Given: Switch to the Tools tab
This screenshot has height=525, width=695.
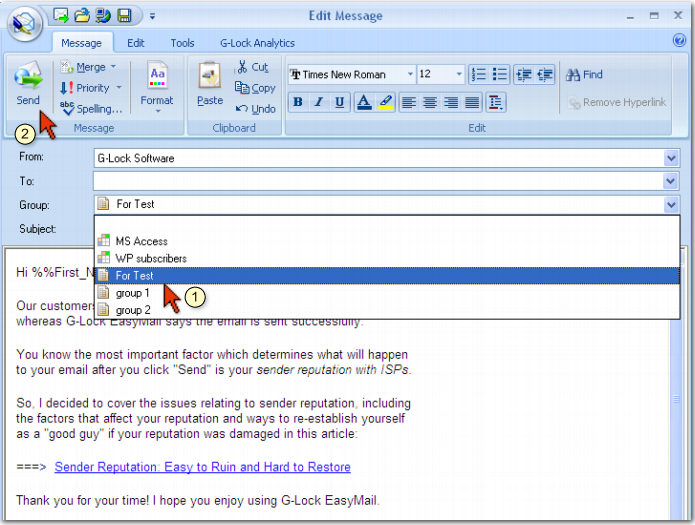Looking at the screenshot, I should 183,43.
